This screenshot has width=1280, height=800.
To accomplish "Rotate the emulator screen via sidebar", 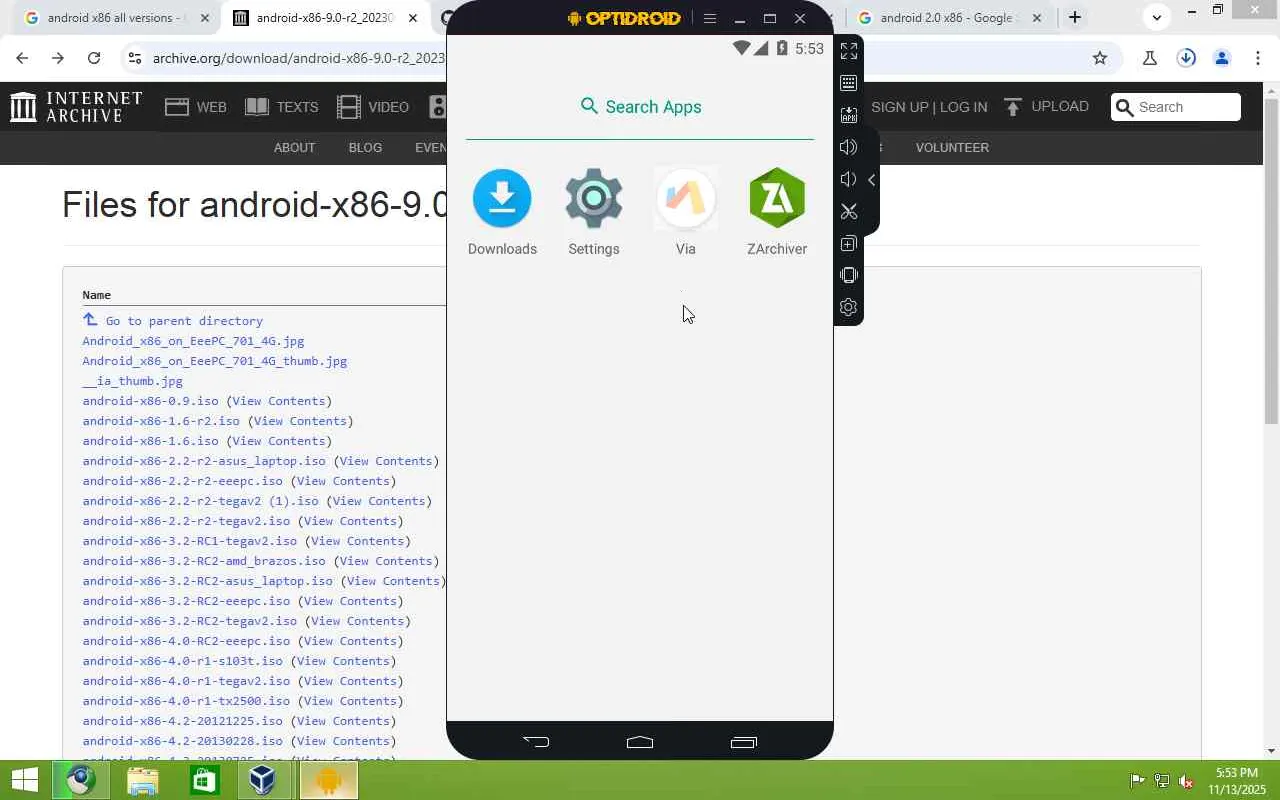I will (x=849, y=275).
